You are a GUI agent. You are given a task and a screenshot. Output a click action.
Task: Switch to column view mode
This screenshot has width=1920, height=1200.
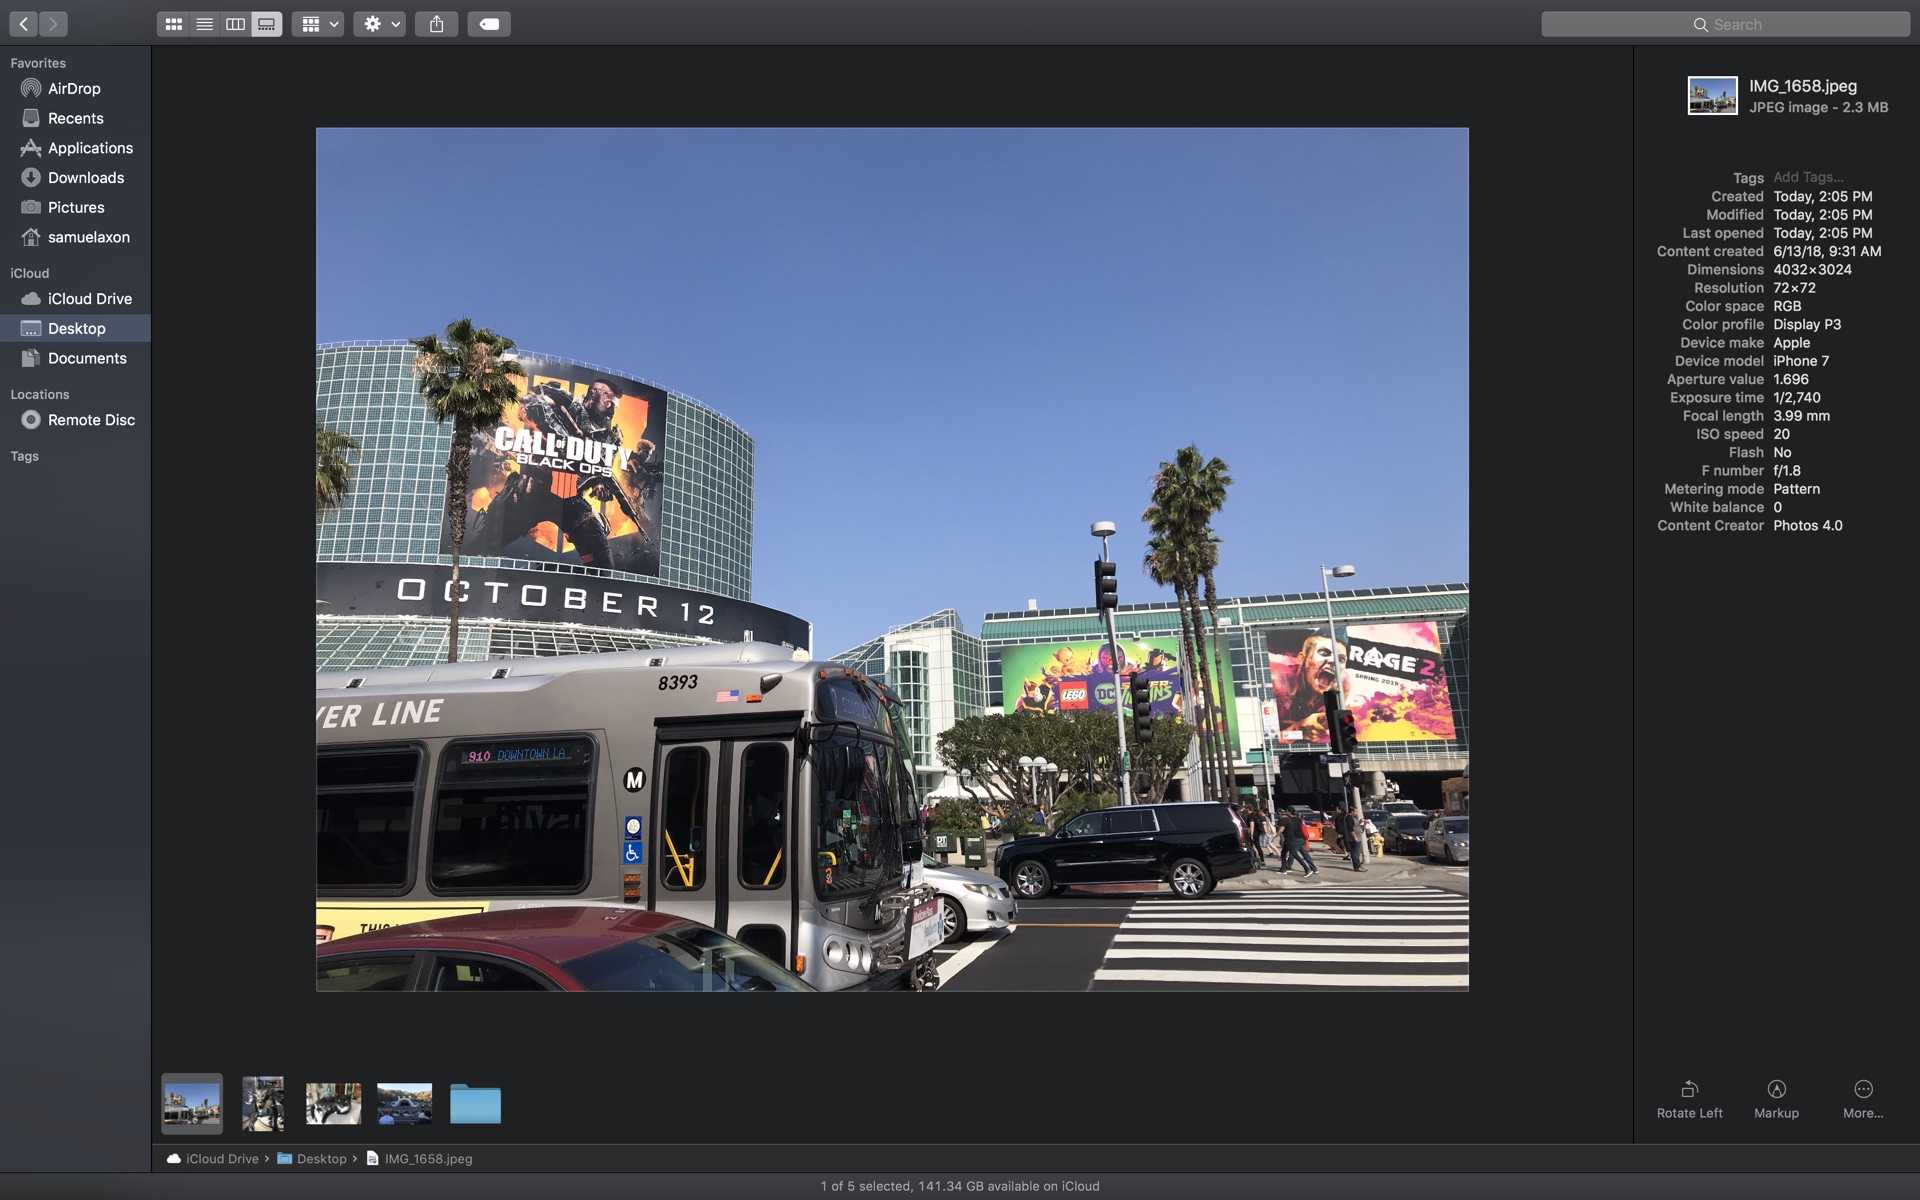pyautogui.click(x=235, y=23)
